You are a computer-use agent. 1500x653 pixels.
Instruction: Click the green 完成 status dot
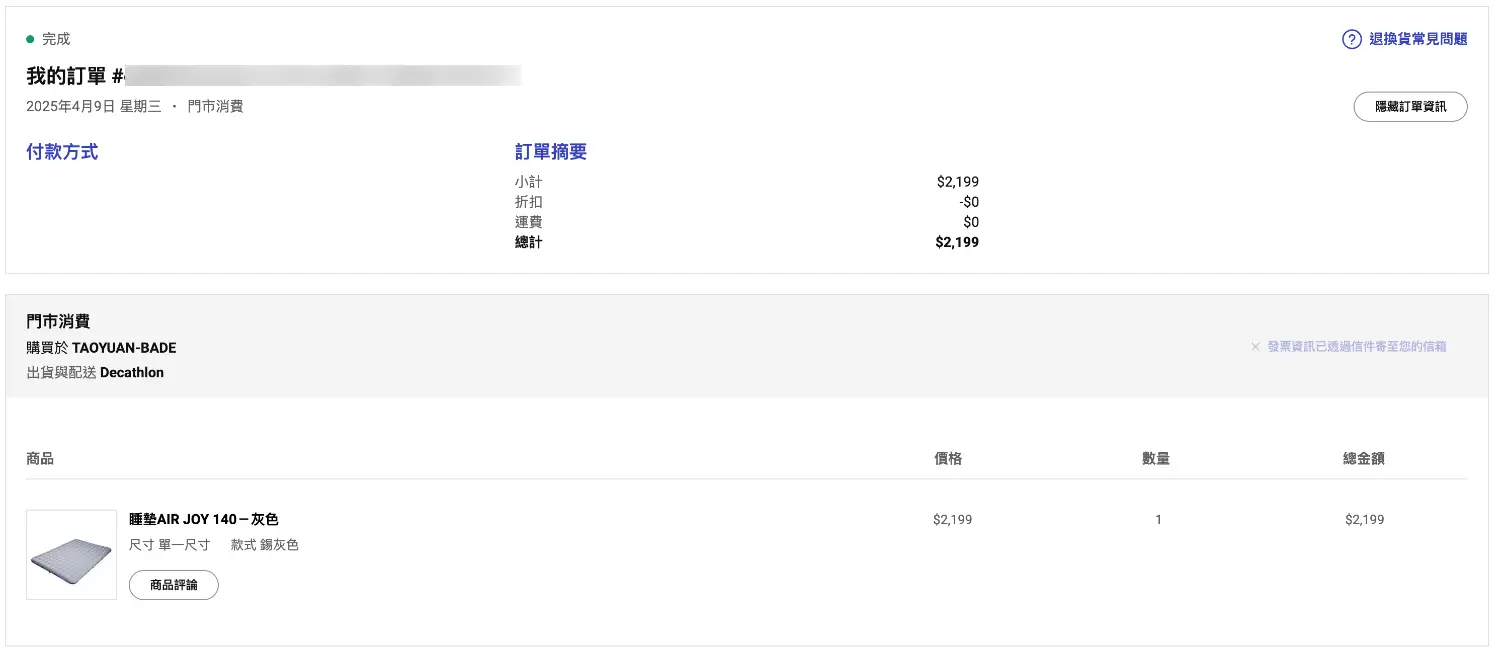point(30,39)
